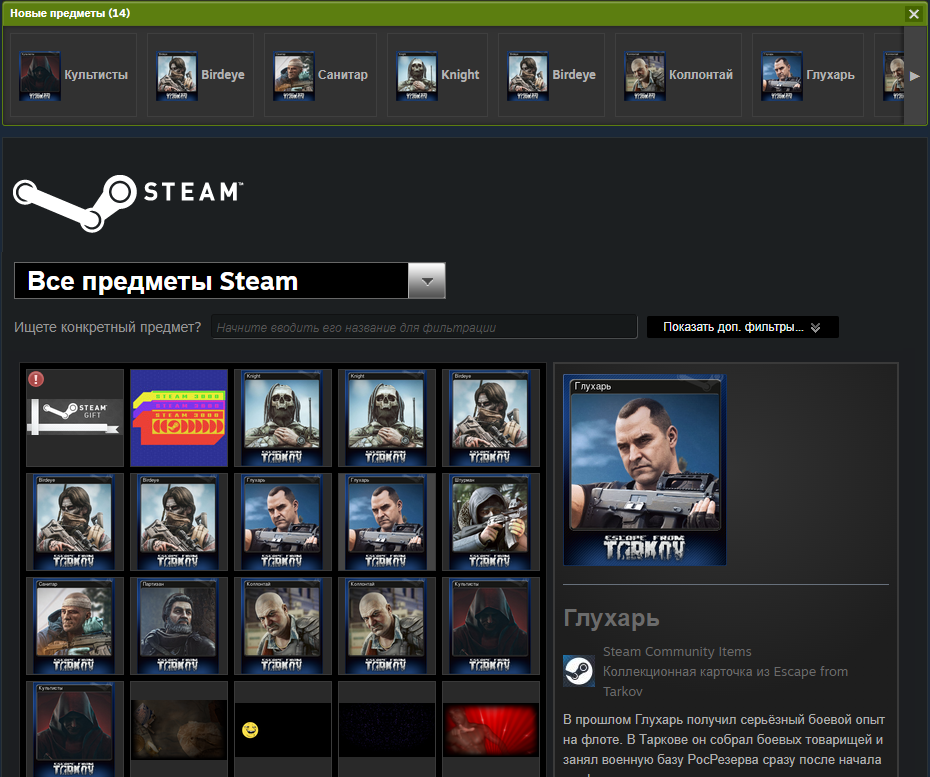Click the Новые предметы (14) title
Image resolution: width=930 pixels, height=777 pixels.
click(x=70, y=13)
